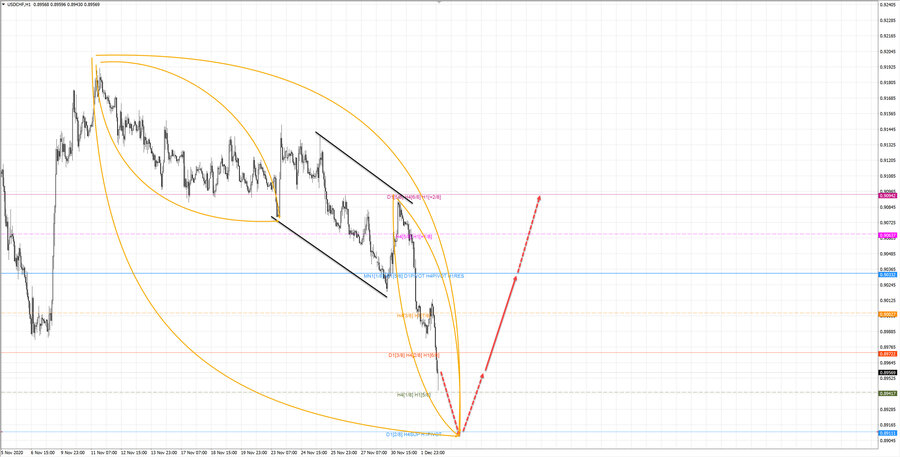Click the 1 Dec 23:00 time label
900x457 pixels.
coord(433,452)
